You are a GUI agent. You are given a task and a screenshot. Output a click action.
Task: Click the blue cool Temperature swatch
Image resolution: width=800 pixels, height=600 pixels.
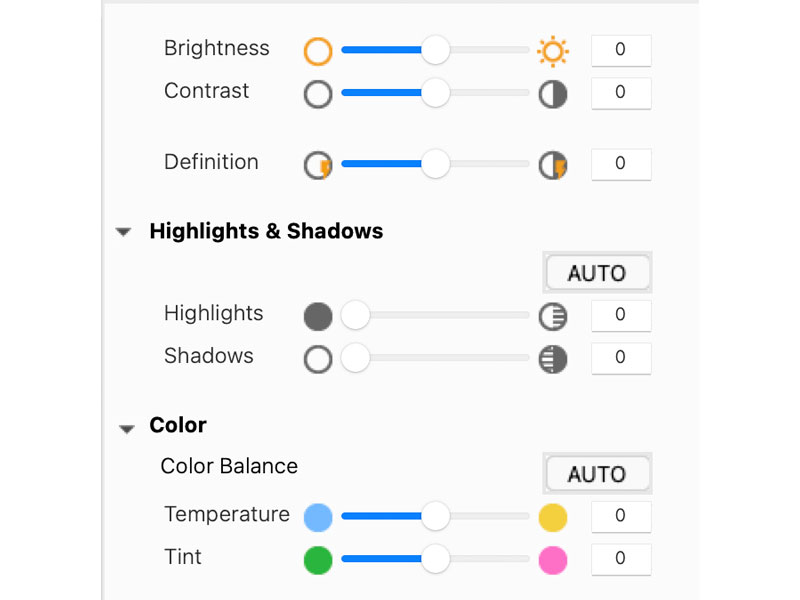(318, 517)
